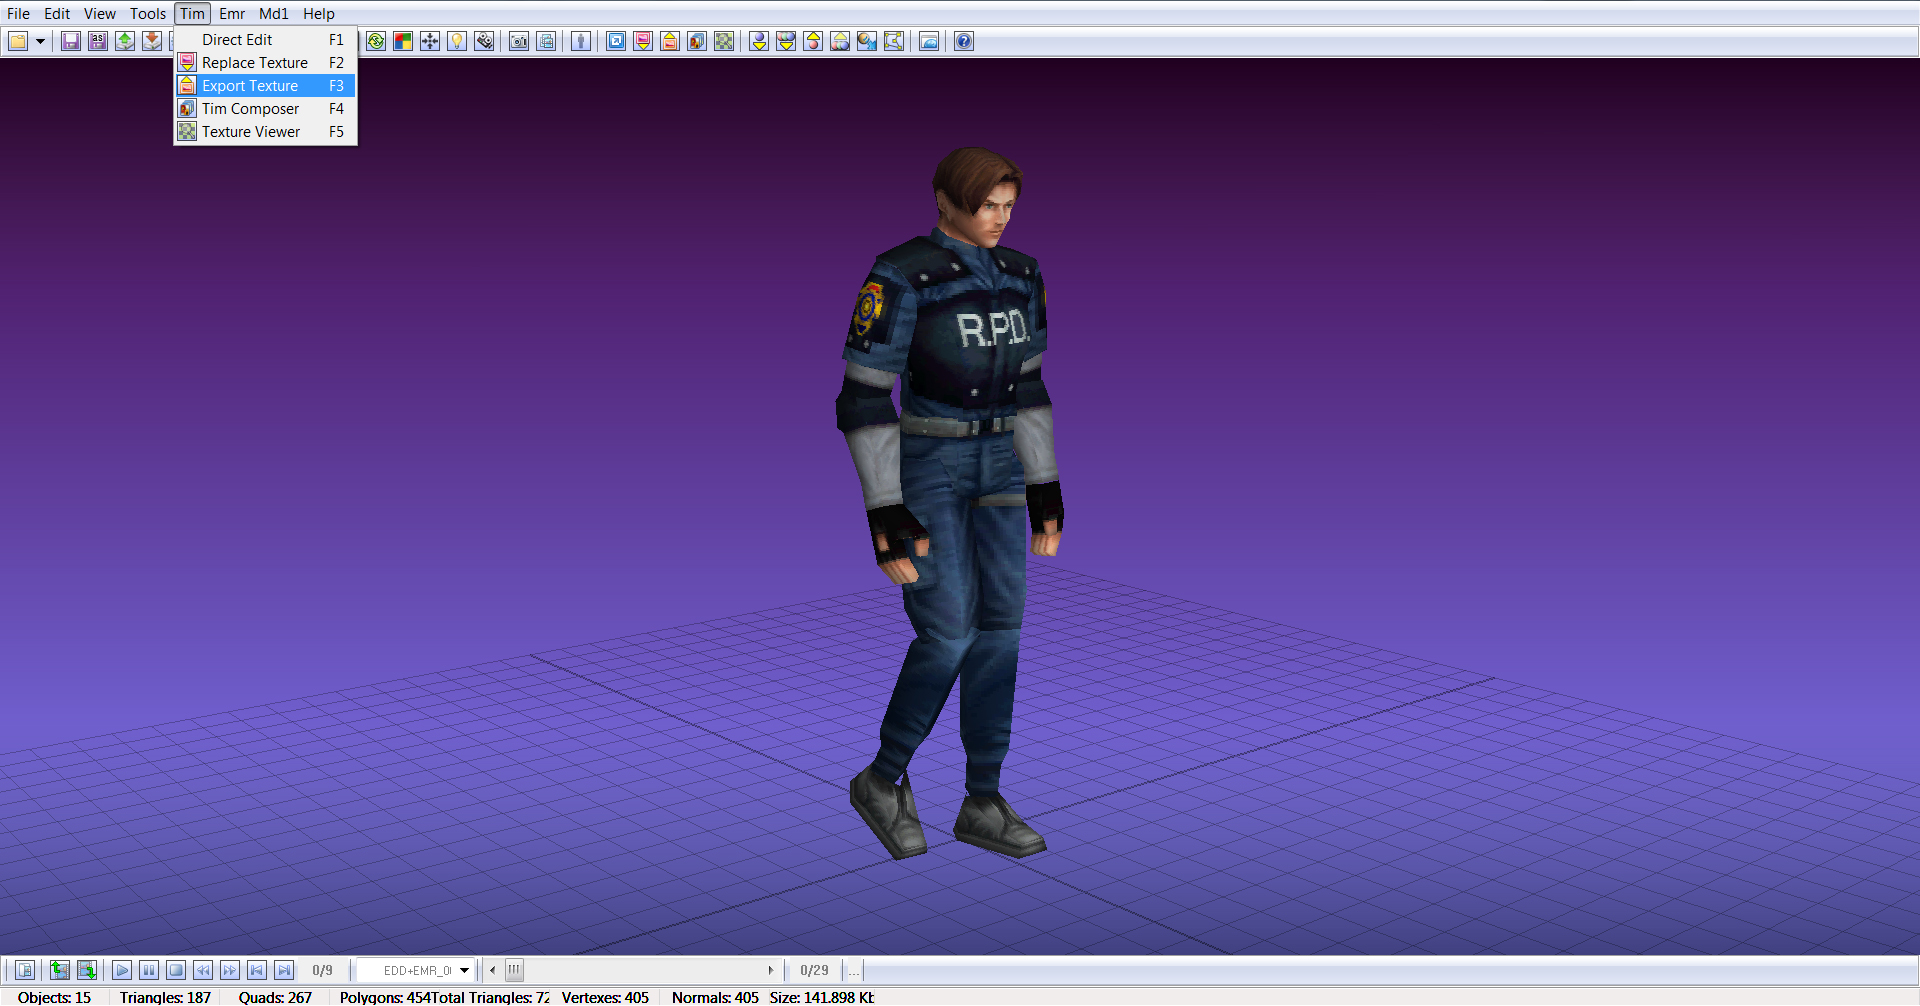1920x1006 pixels.
Task: Click the globe with blue arrows icon
Action: 867,41
